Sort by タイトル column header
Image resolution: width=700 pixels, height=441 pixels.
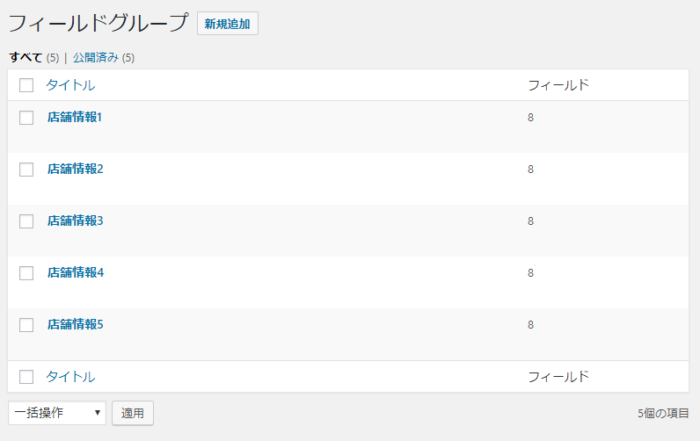(70, 85)
